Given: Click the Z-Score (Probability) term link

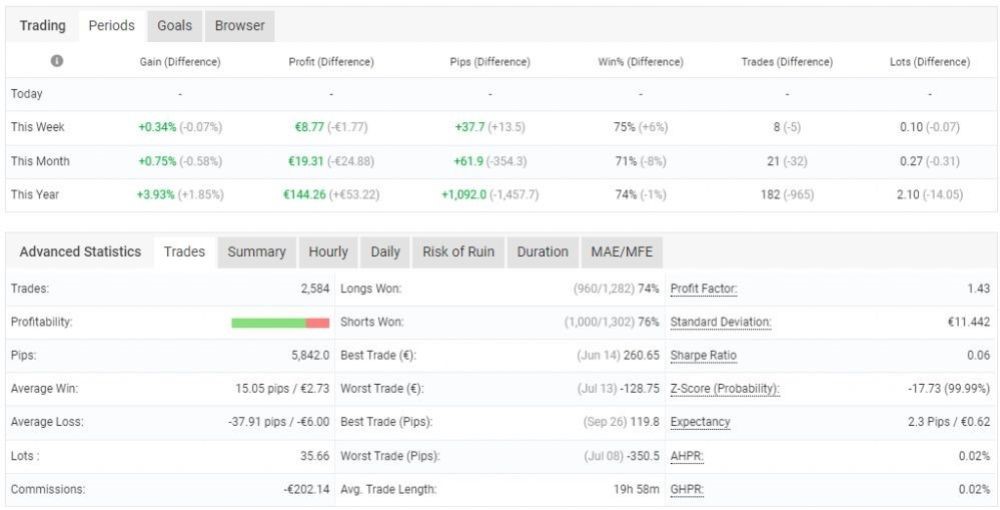Looking at the screenshot, I should [725, 389].
